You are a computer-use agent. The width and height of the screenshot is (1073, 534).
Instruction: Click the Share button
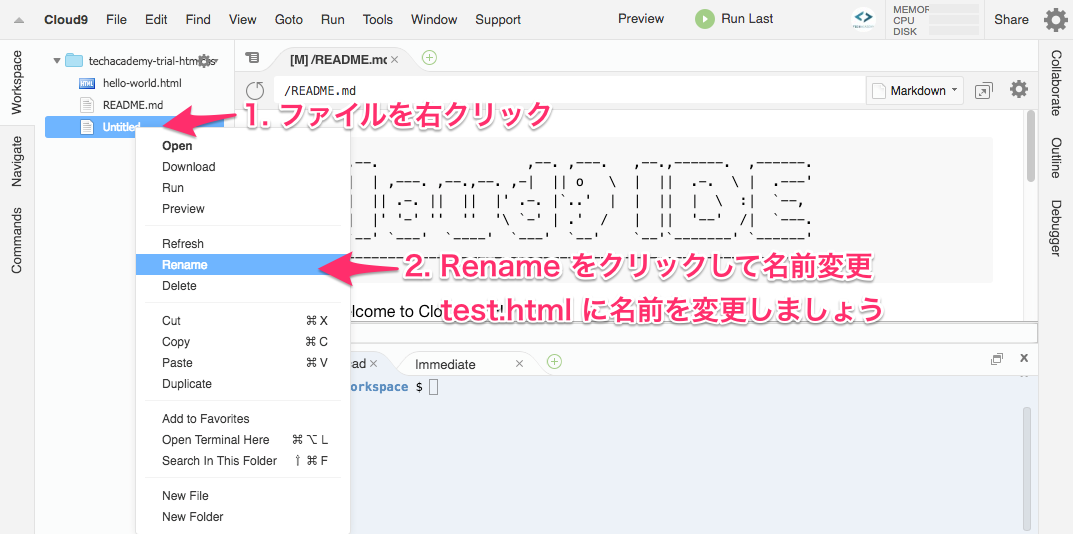click(x=1011, y=19)
